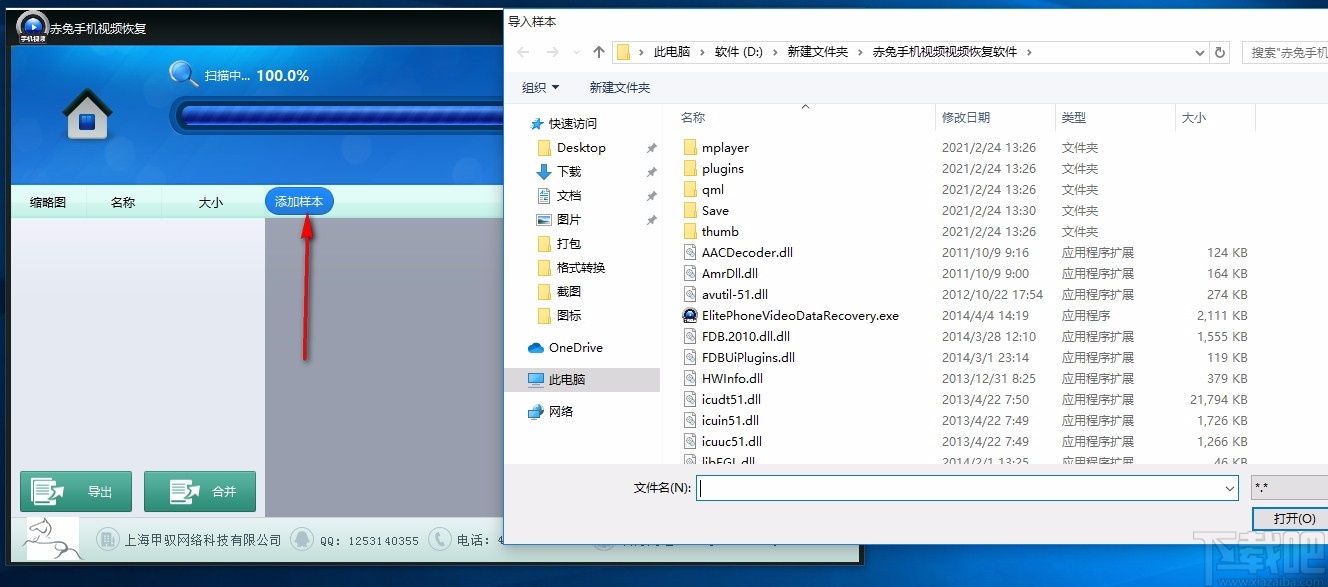Screen dimensions: 1328x587
Task: Select the thumb folder
Action: 720,232
